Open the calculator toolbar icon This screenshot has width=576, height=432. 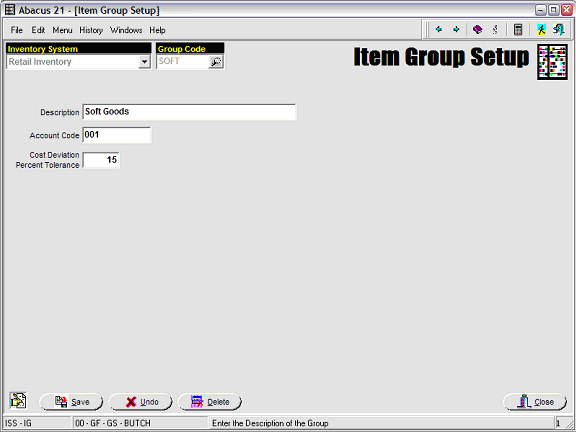(518, 29)
